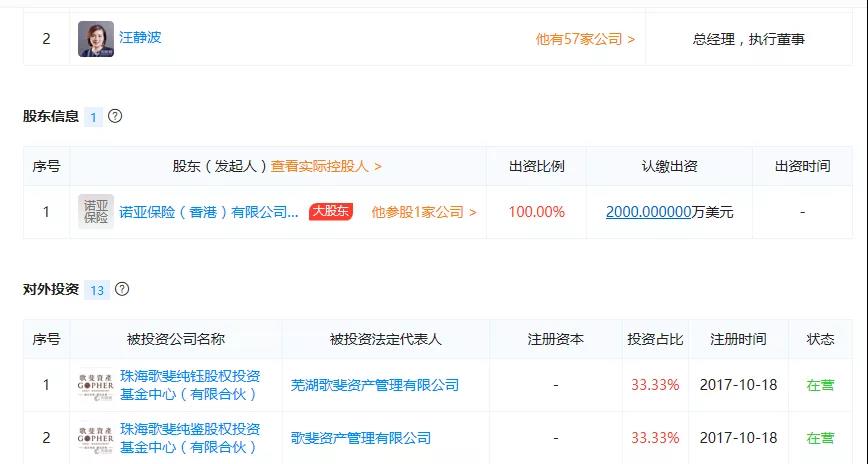Viewport: 868px width, 464px height.
Task: Click the 出资时间 column header
Action: coord(802,166)
